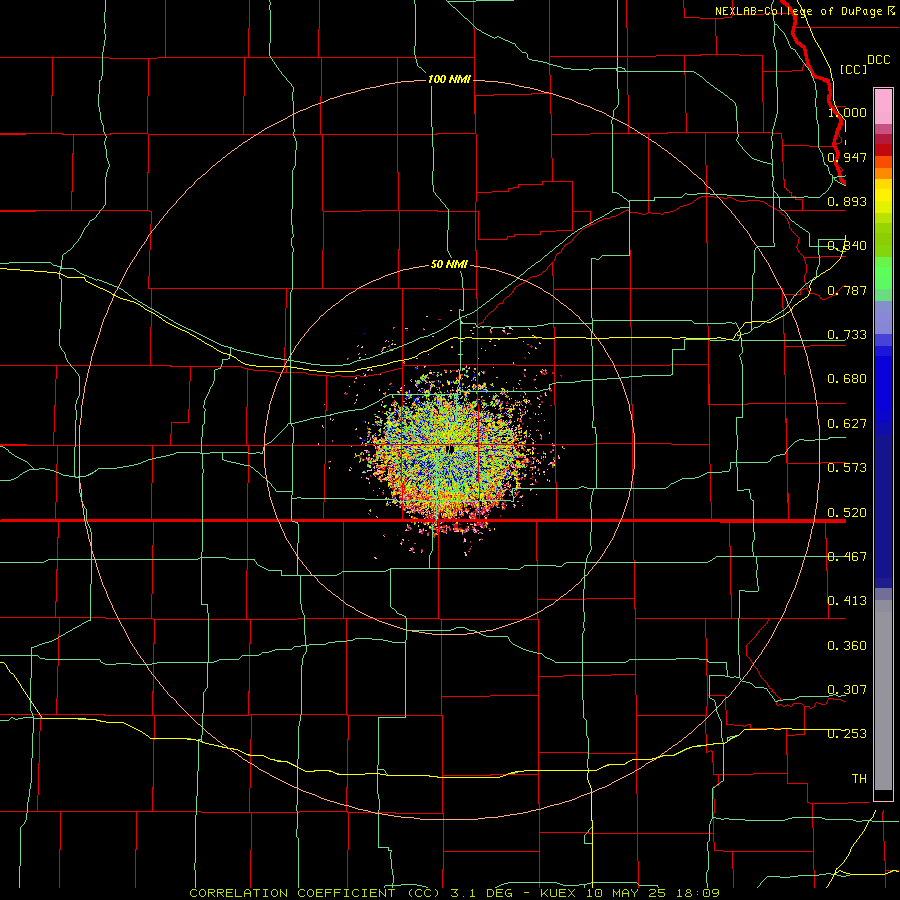Click the 0.573 legend value

point(847,468)
